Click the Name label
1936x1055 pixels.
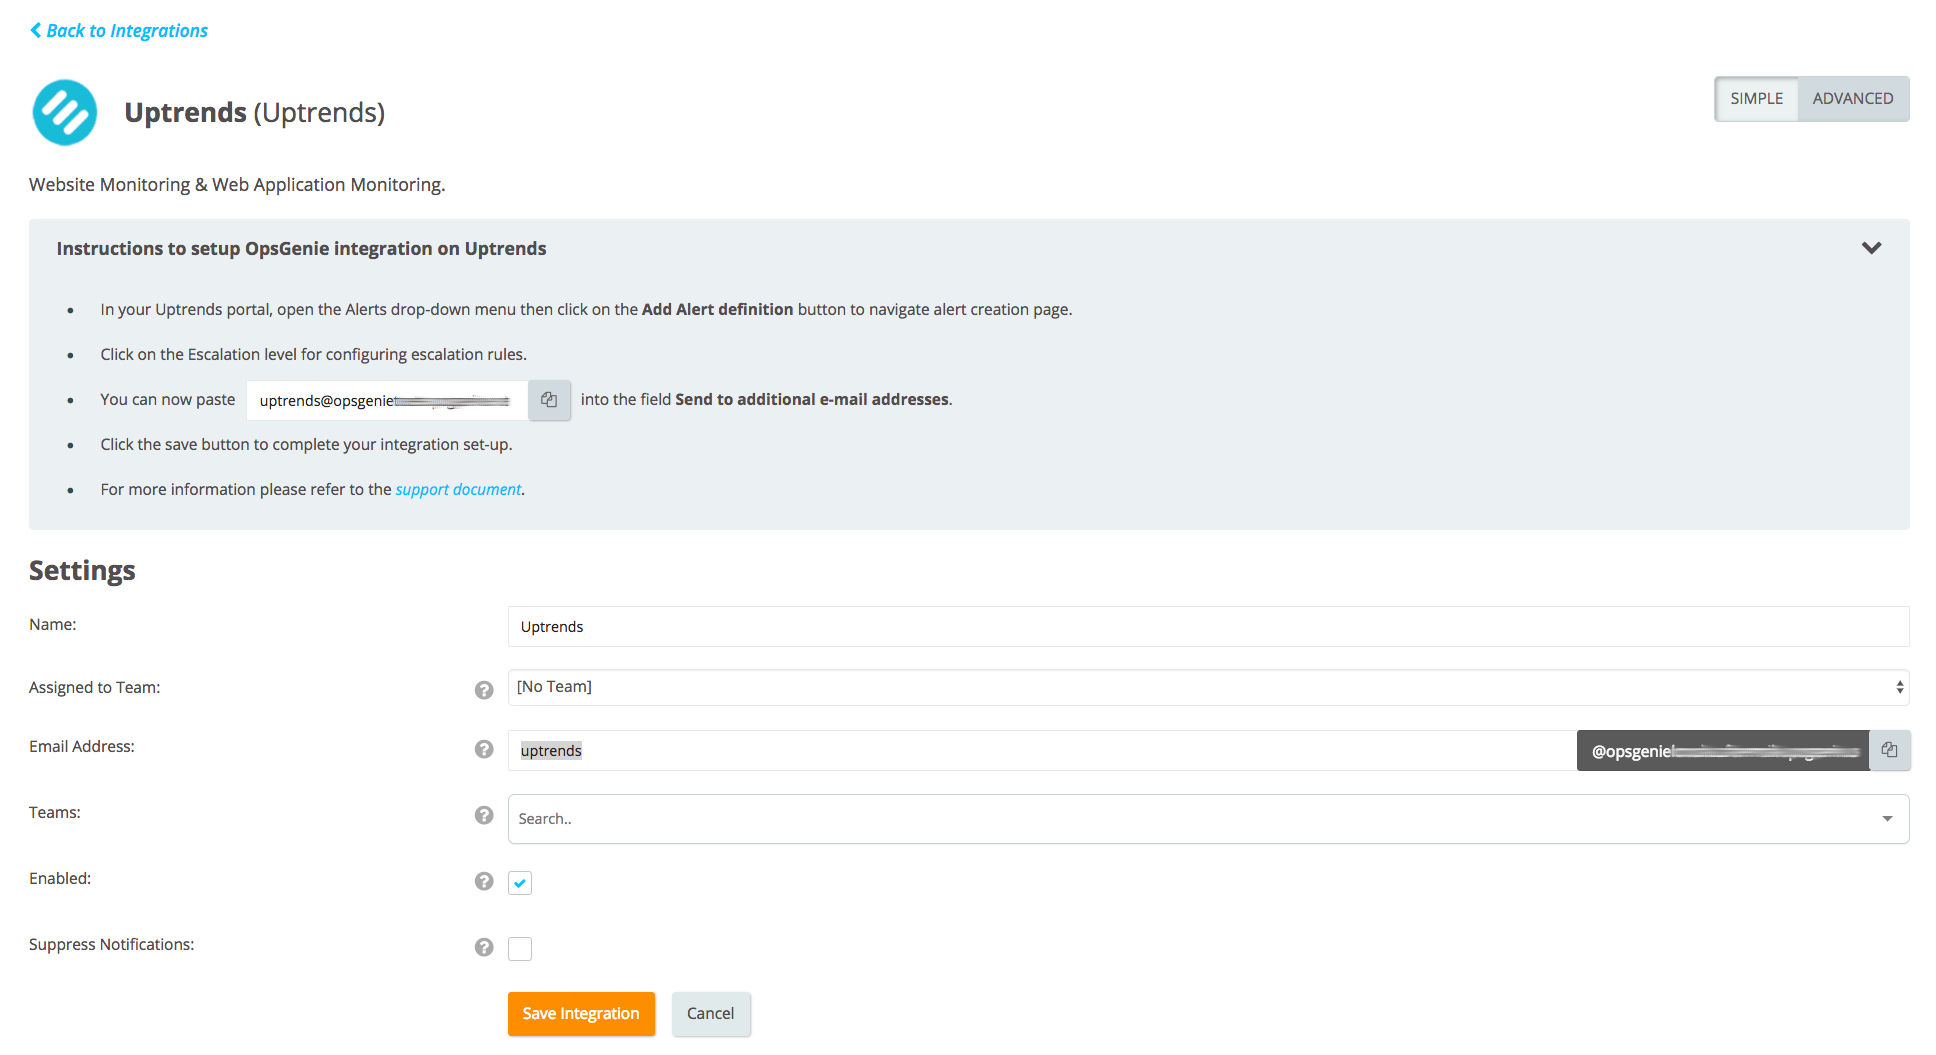coord(53,625)
